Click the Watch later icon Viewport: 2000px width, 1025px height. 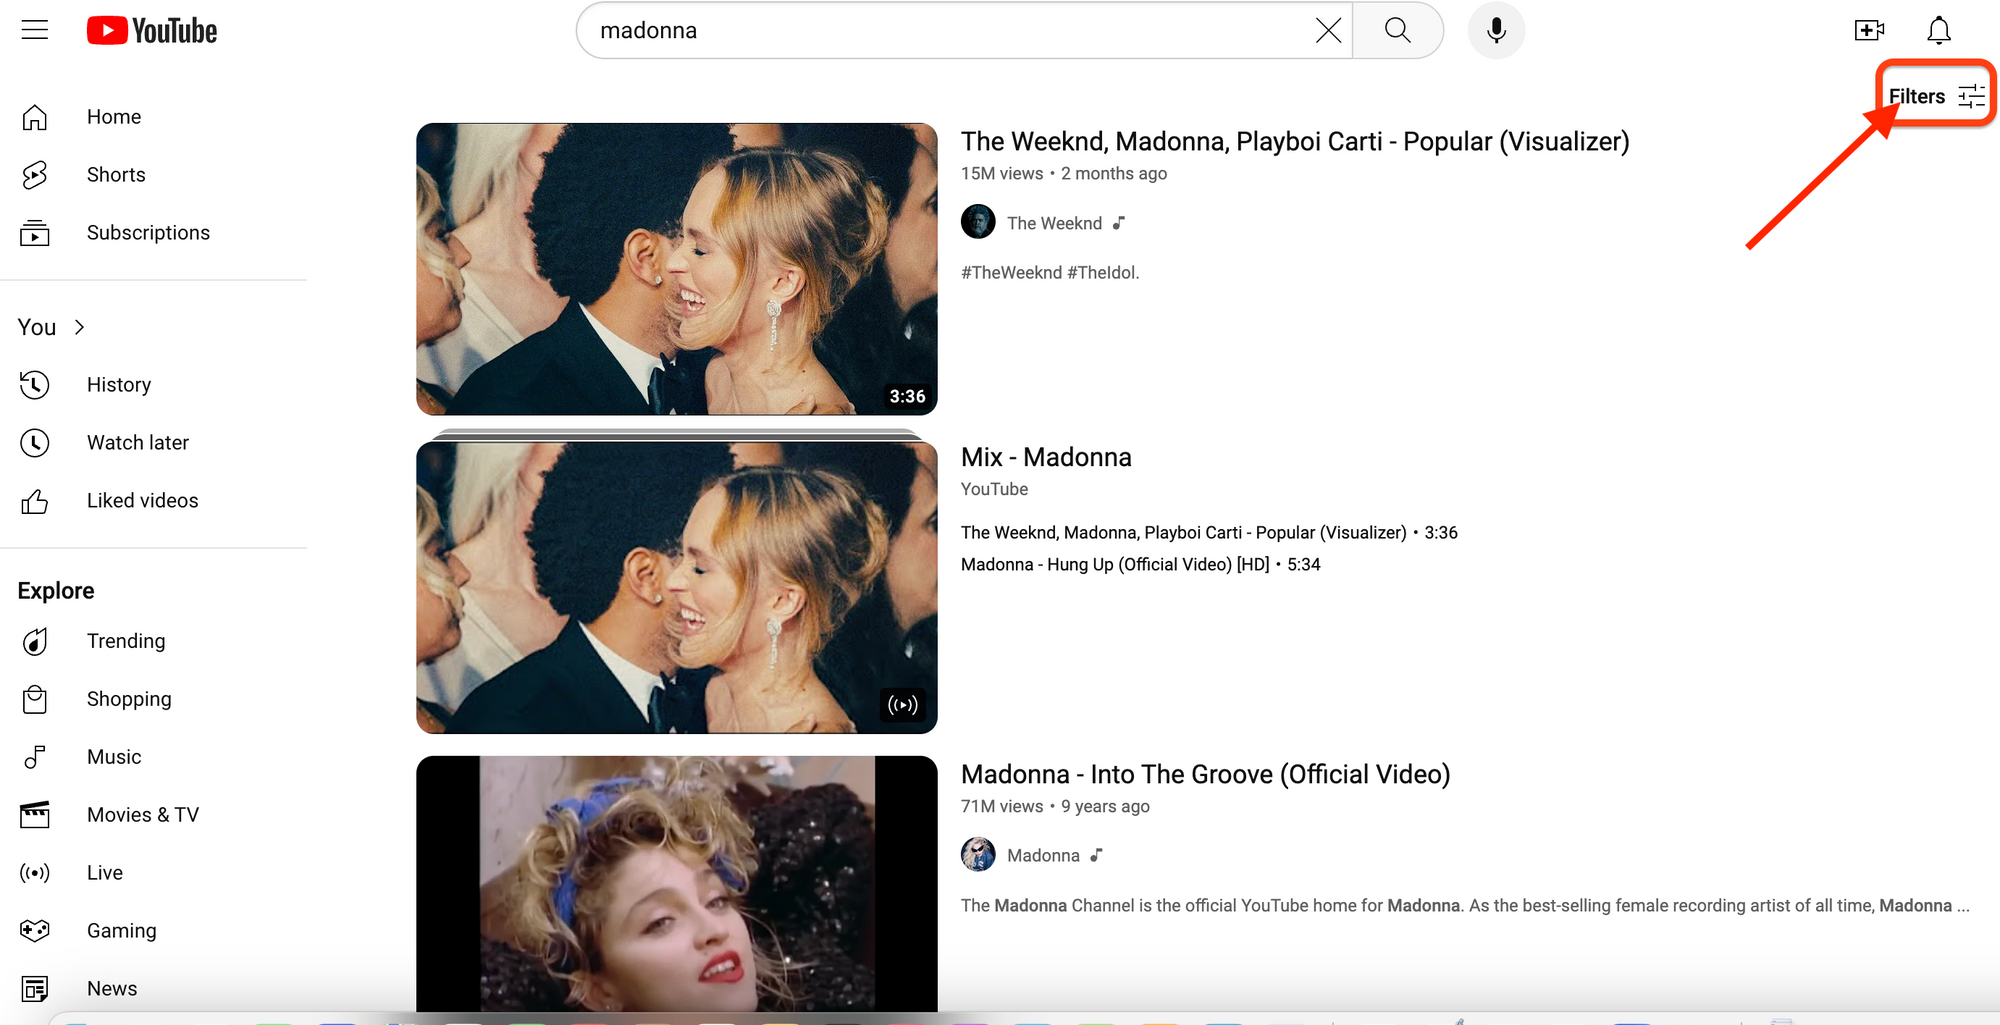pyautogui.click(x=35, y=443)
